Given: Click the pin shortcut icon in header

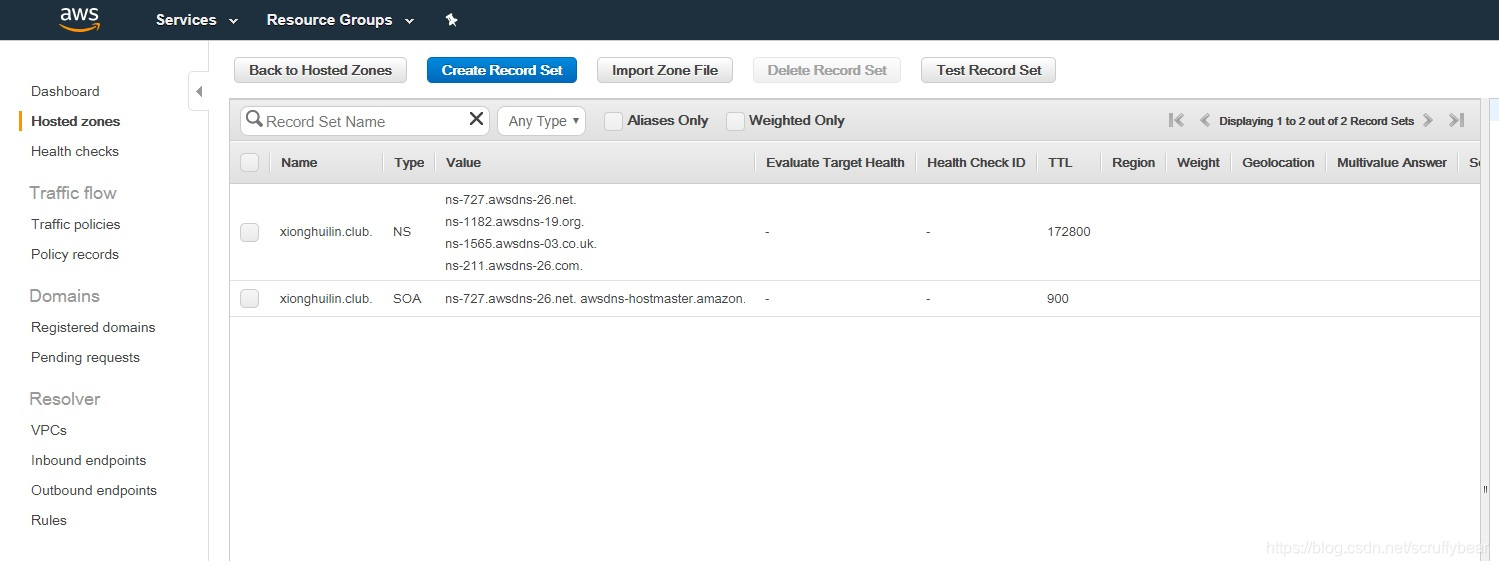Looking at the screenshot, I should pyautogui.click(x=451, y=20).
